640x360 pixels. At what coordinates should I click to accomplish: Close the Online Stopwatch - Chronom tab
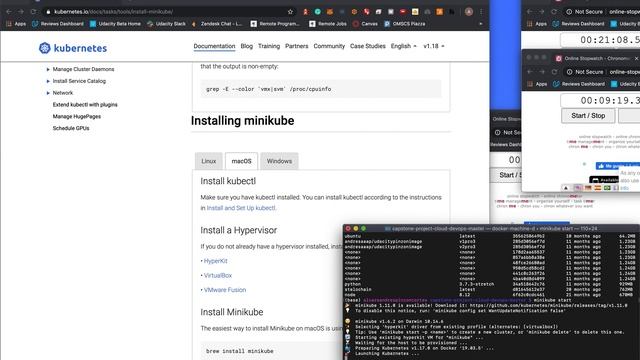coord(636,58)
